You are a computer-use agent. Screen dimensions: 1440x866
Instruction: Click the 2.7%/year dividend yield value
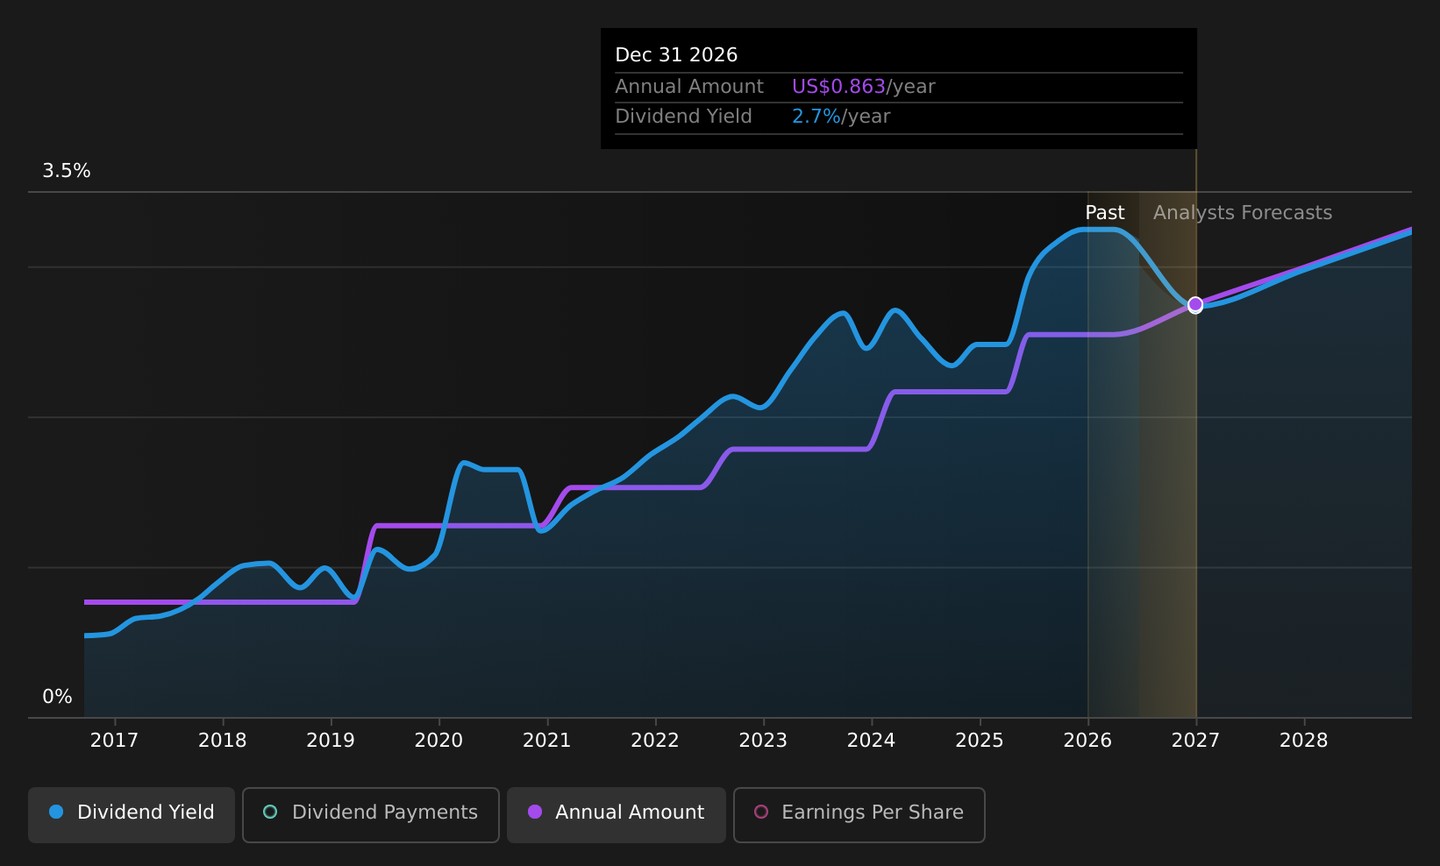coord(841,117)
